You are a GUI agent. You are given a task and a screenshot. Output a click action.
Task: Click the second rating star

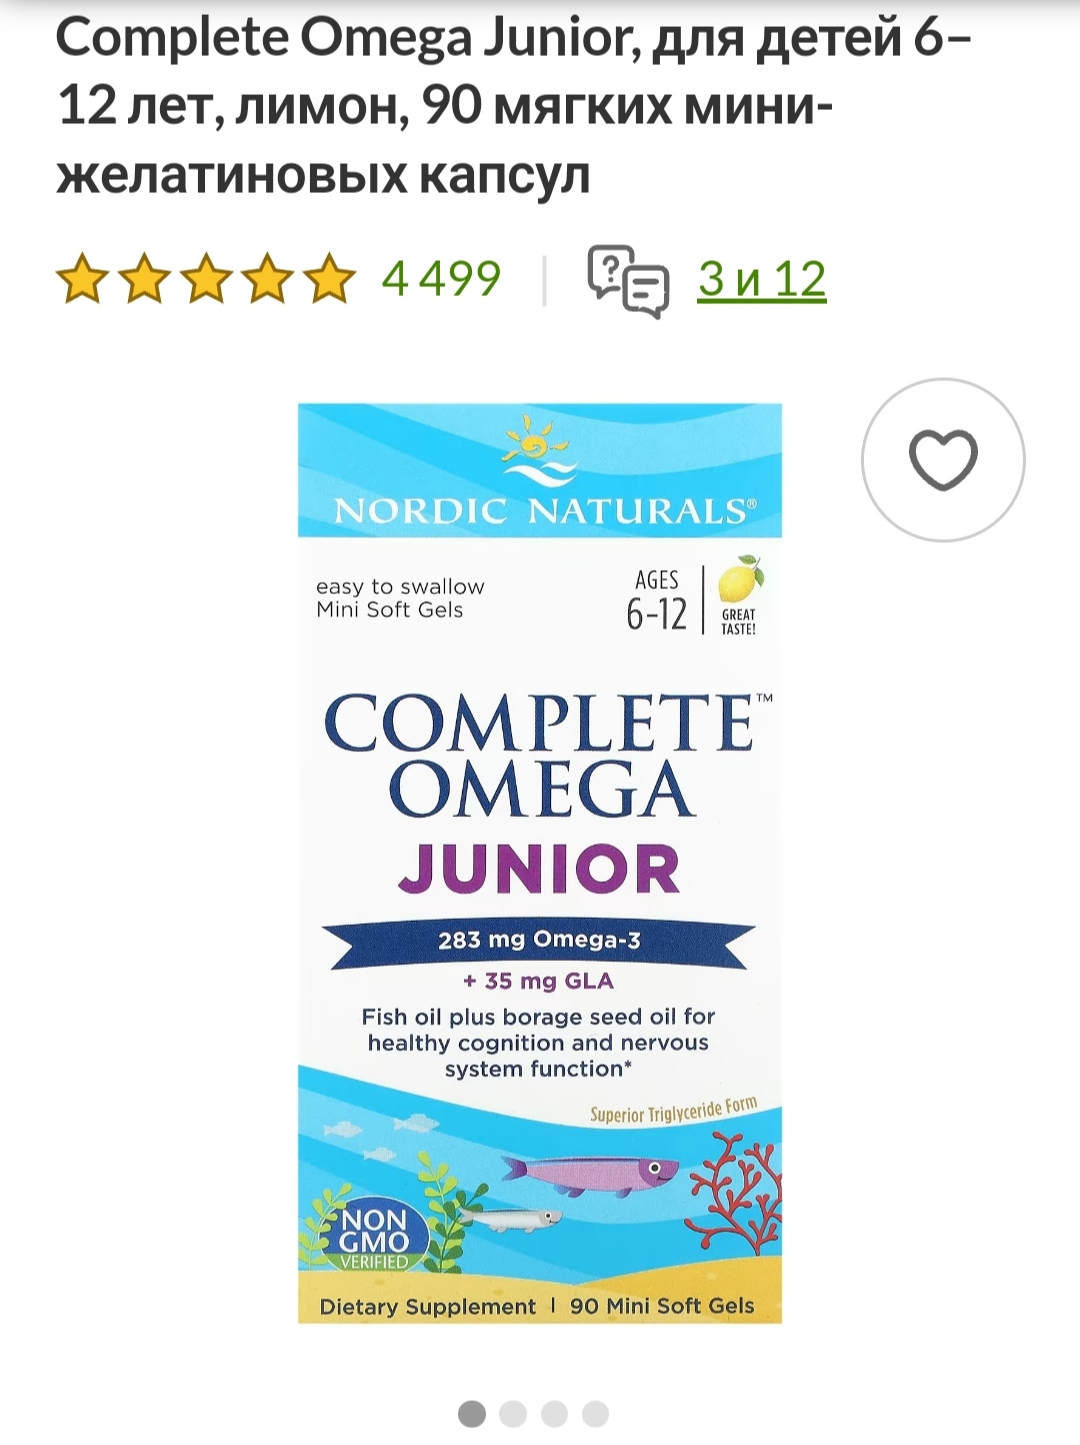point(144,279)
